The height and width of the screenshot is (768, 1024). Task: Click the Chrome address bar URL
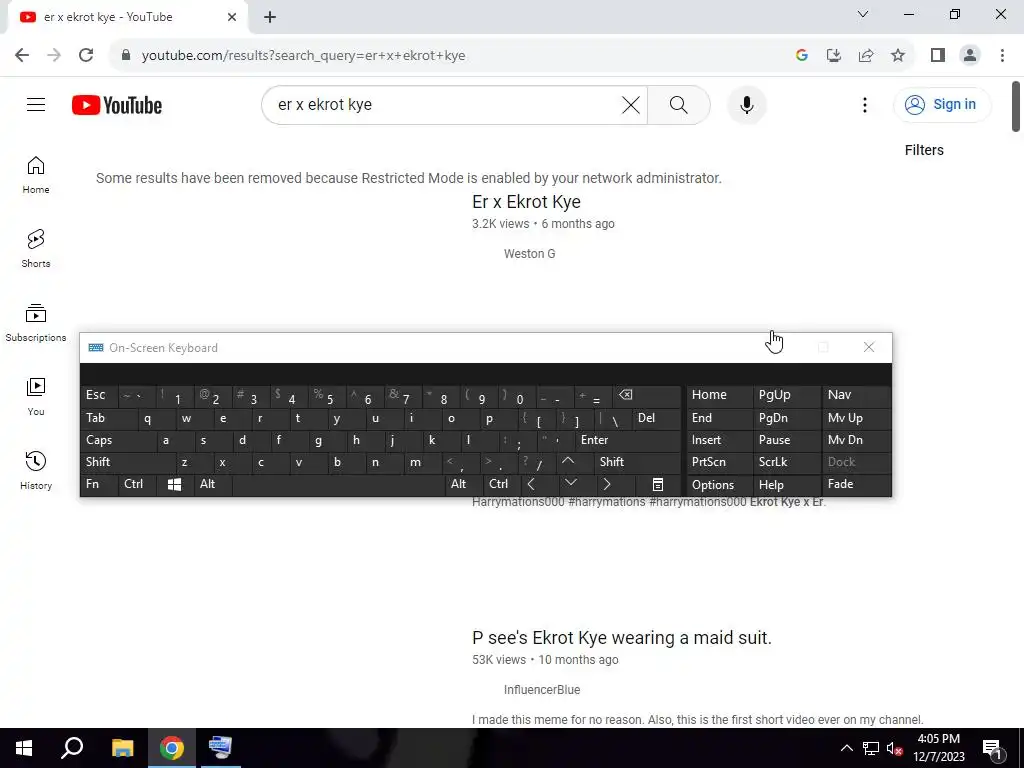pyautogui.click(x=303, y=56)
